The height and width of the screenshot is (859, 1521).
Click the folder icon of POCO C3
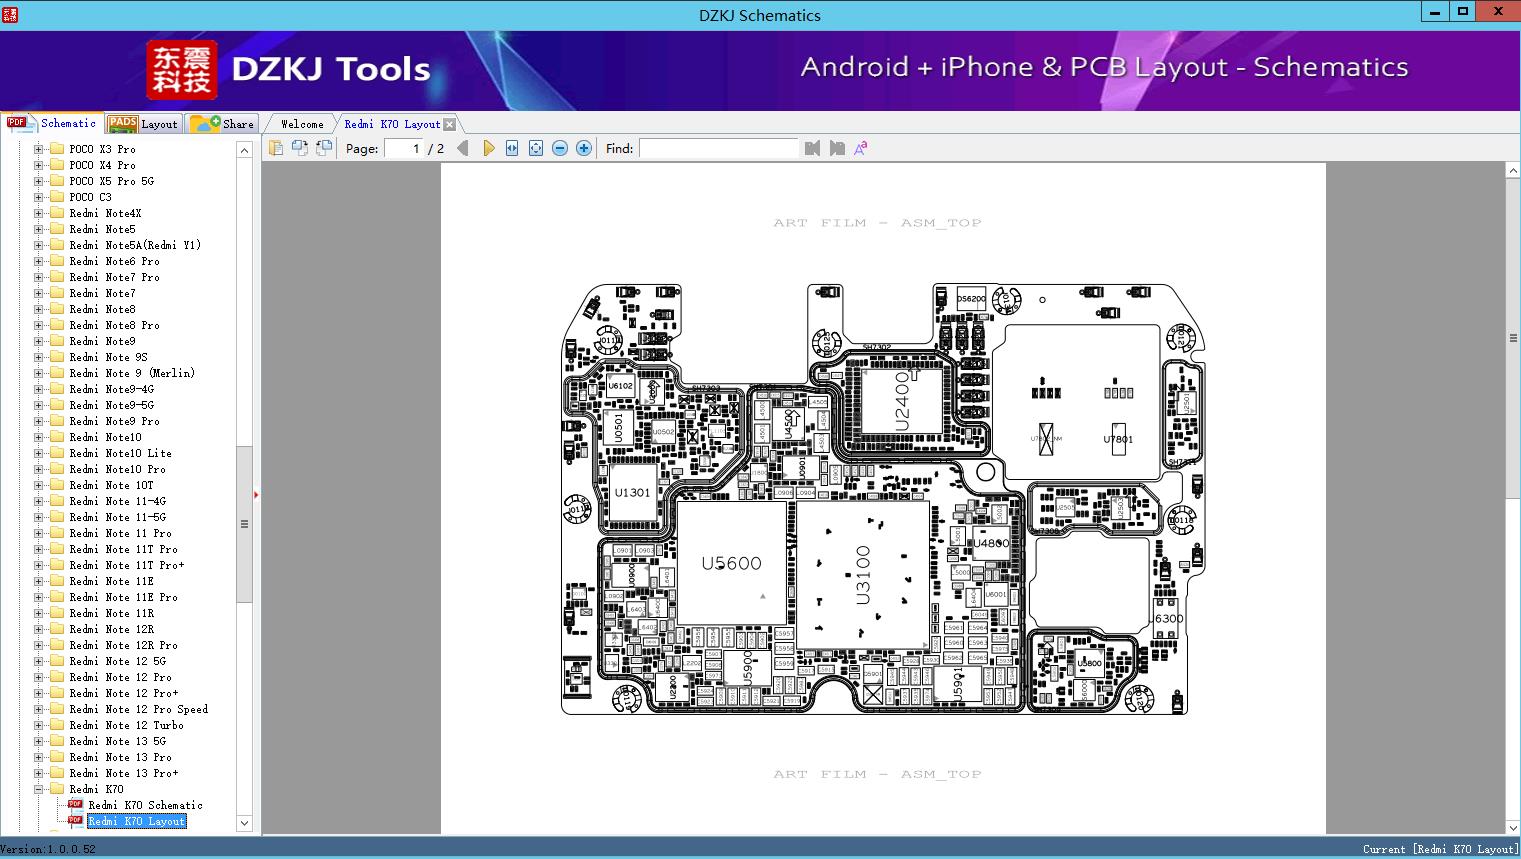coord(57,196)
